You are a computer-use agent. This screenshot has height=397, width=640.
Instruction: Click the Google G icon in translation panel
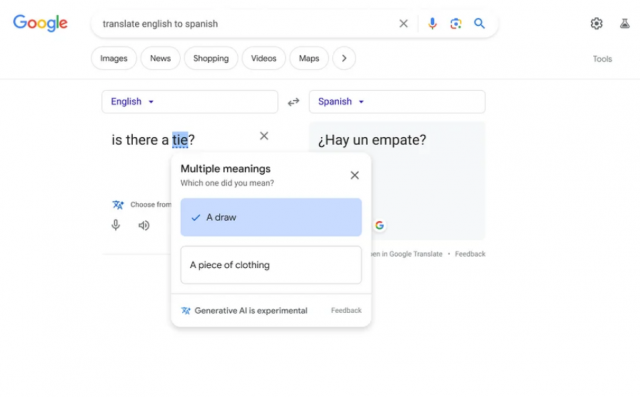tap(380, 225)
